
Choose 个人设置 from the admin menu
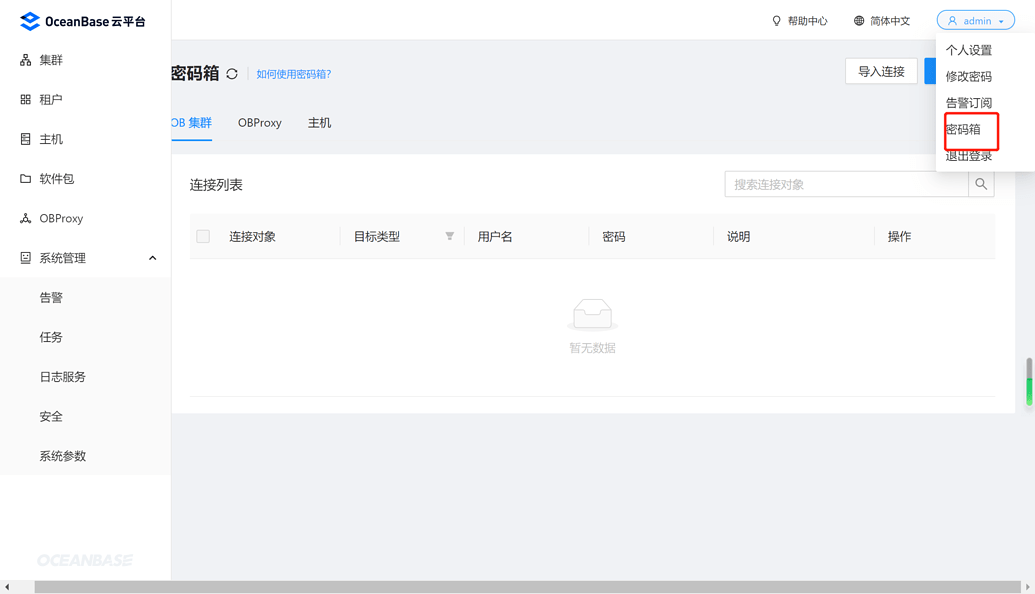point(968,50)
